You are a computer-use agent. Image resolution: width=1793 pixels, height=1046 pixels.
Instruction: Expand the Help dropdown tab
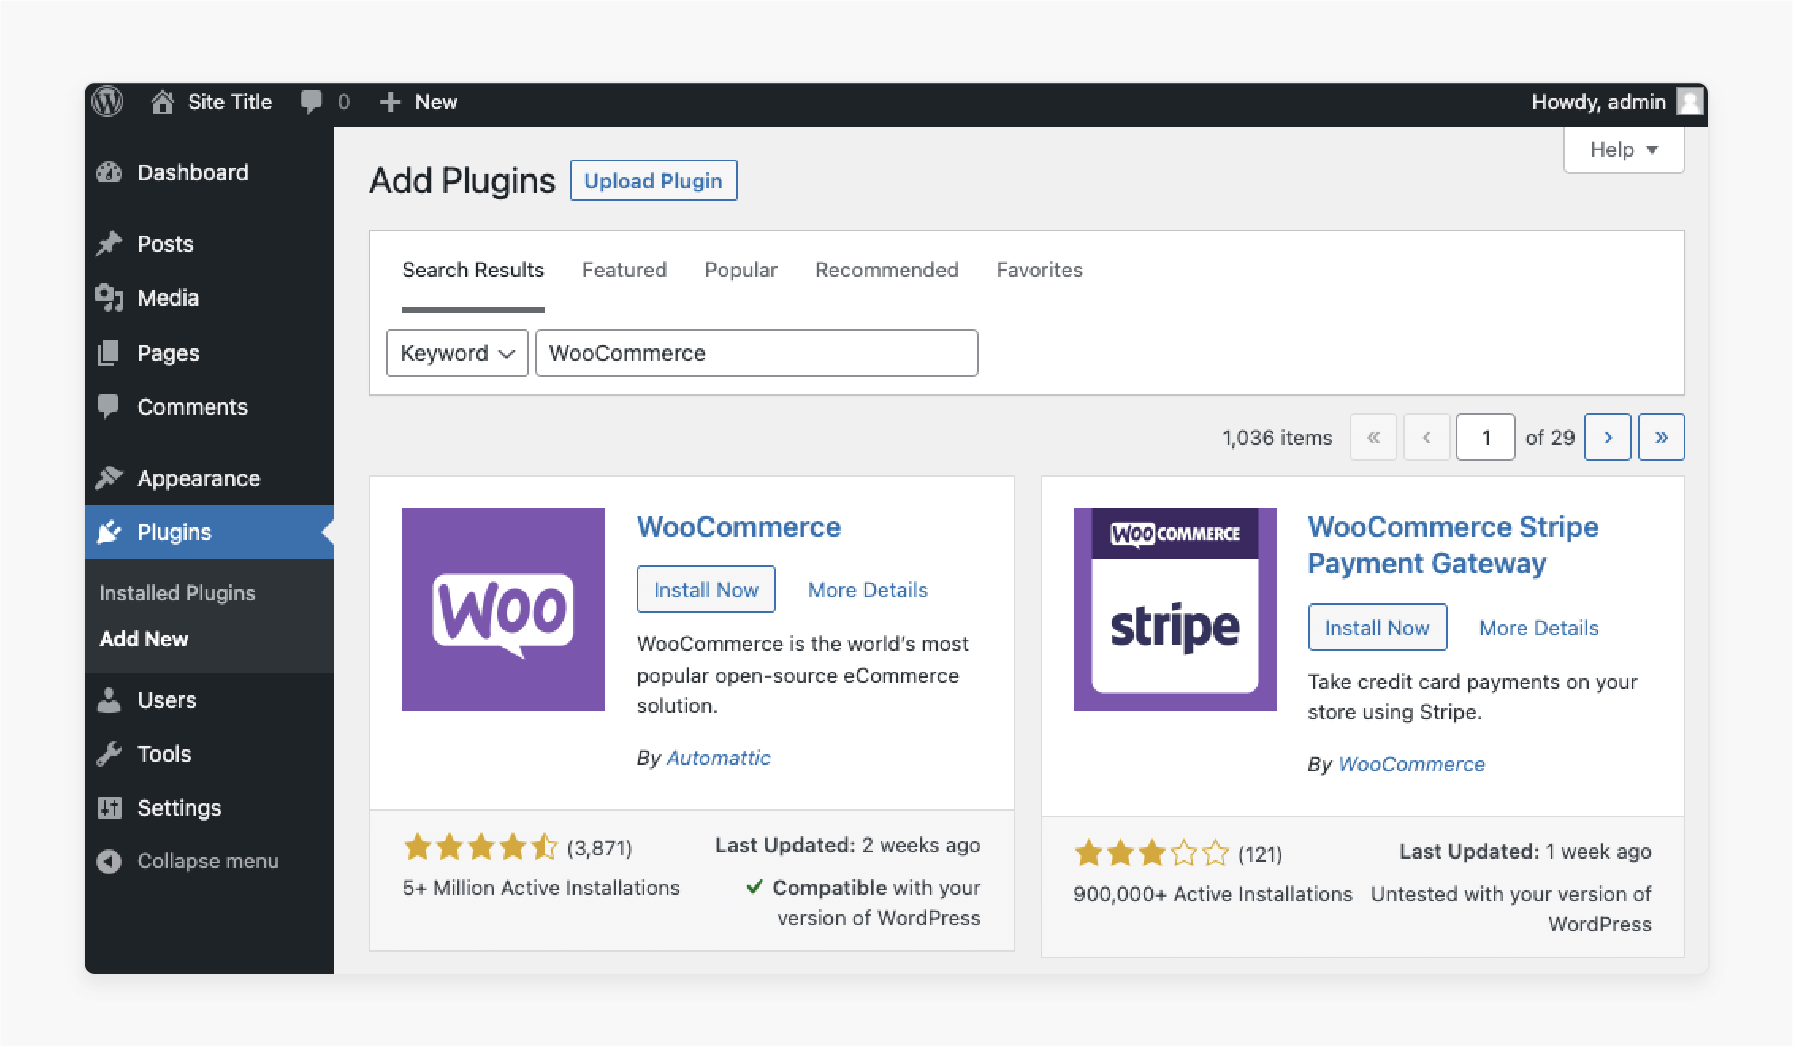1624,150
